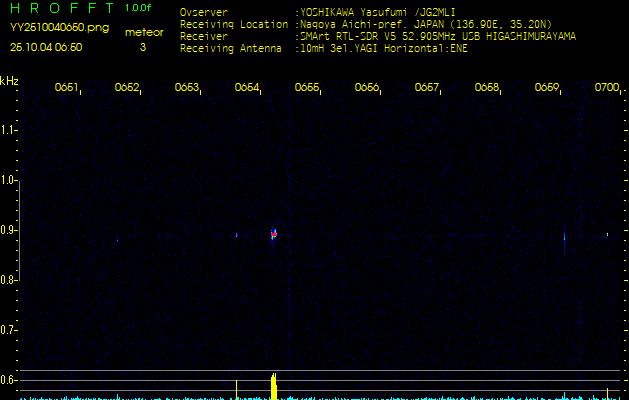Click frequency axis label 1.0

(7, 180)
